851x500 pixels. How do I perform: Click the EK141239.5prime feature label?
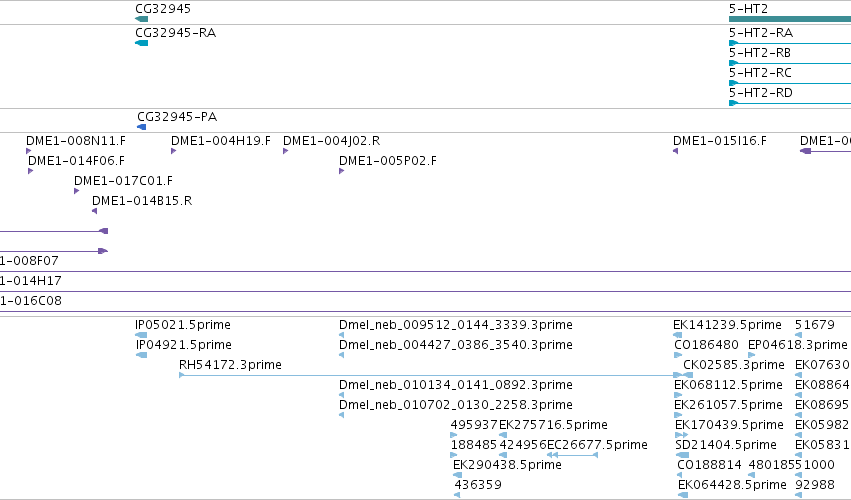[727, 325]
